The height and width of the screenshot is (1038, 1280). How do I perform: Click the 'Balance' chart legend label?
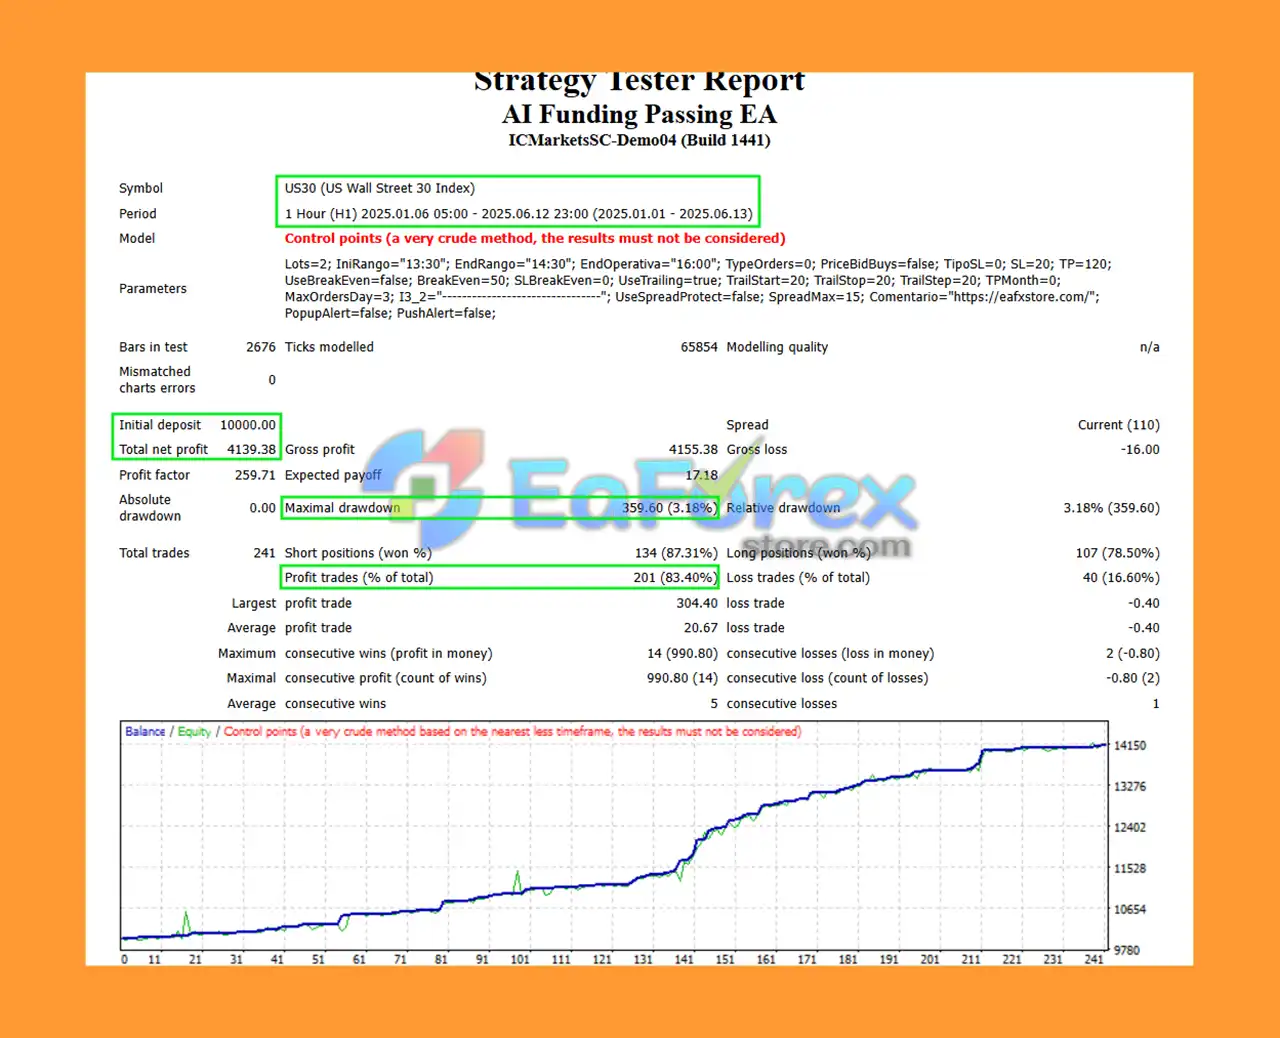[x=145, y=731]
